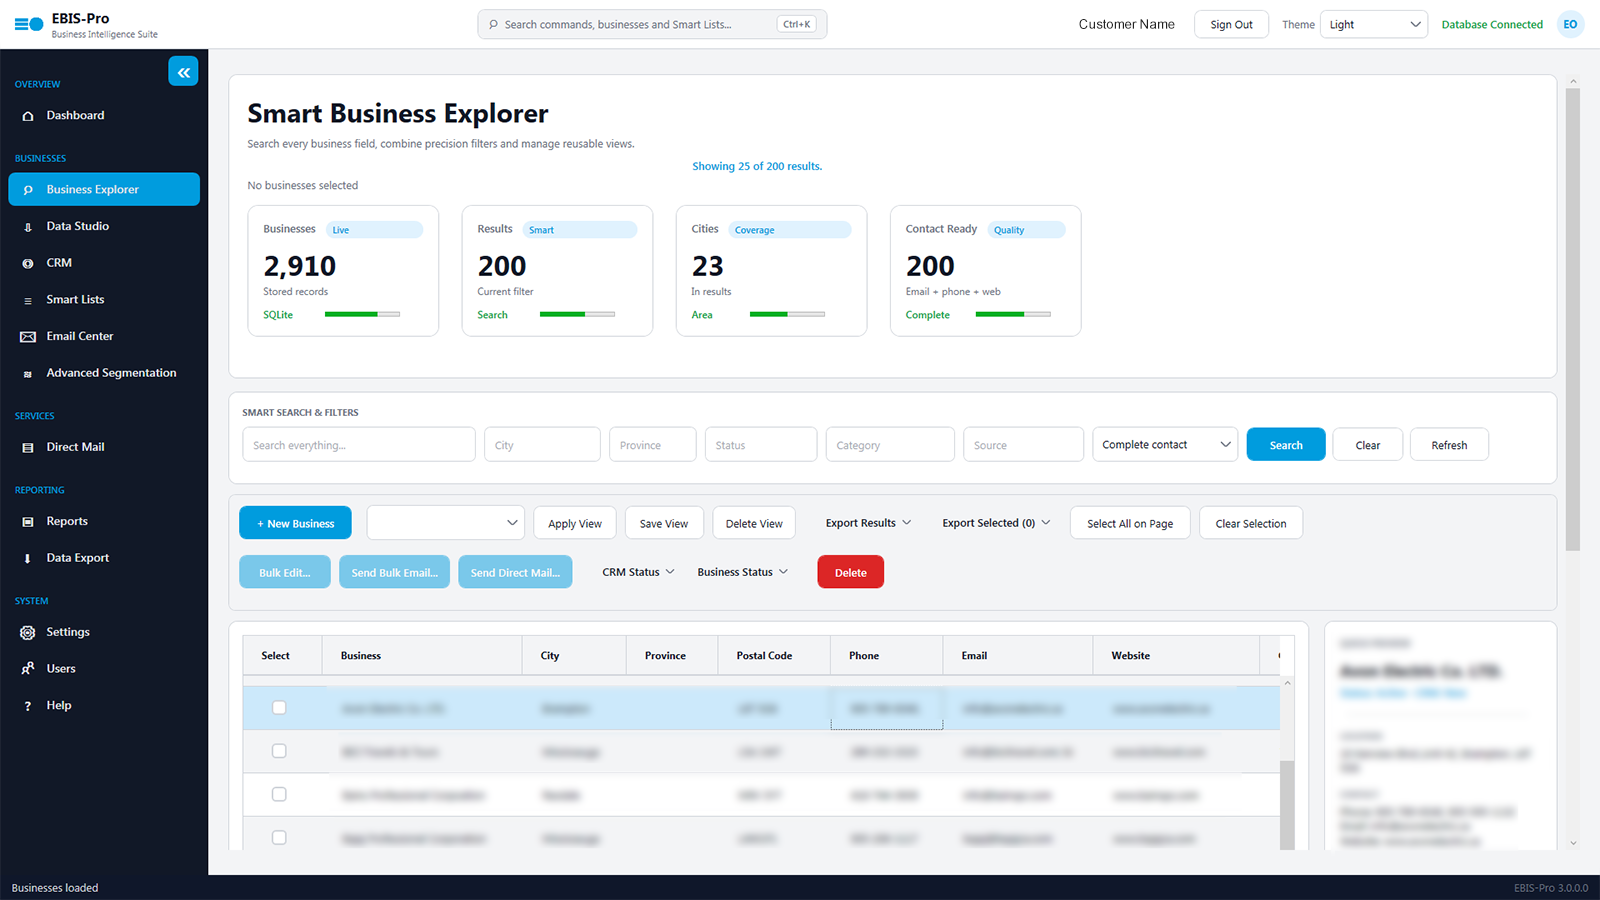1600x900 pixels.
Task: Open the Complete contact filter dropdown
Action: (x=1165, y=444)
